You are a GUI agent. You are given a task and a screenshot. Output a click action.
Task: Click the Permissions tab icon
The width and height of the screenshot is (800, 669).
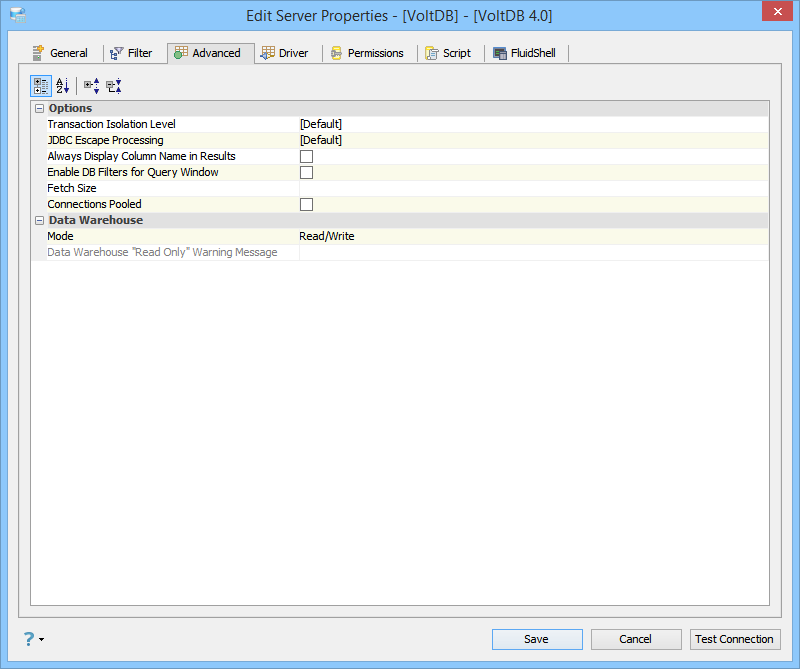click(336, 53)
